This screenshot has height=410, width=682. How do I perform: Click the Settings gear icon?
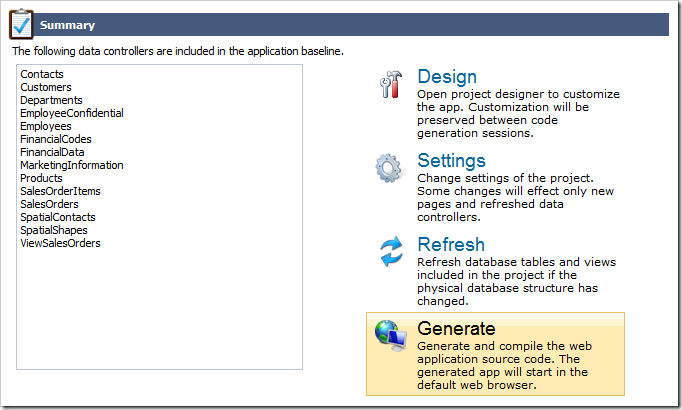tap(388, 168)
